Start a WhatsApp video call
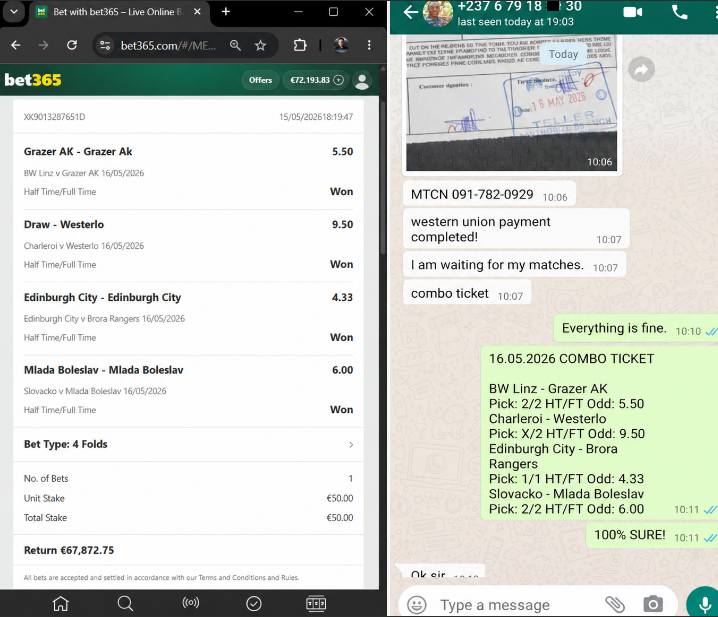The width and height of the screenshot is (718, 617). (x=633, y=12)
